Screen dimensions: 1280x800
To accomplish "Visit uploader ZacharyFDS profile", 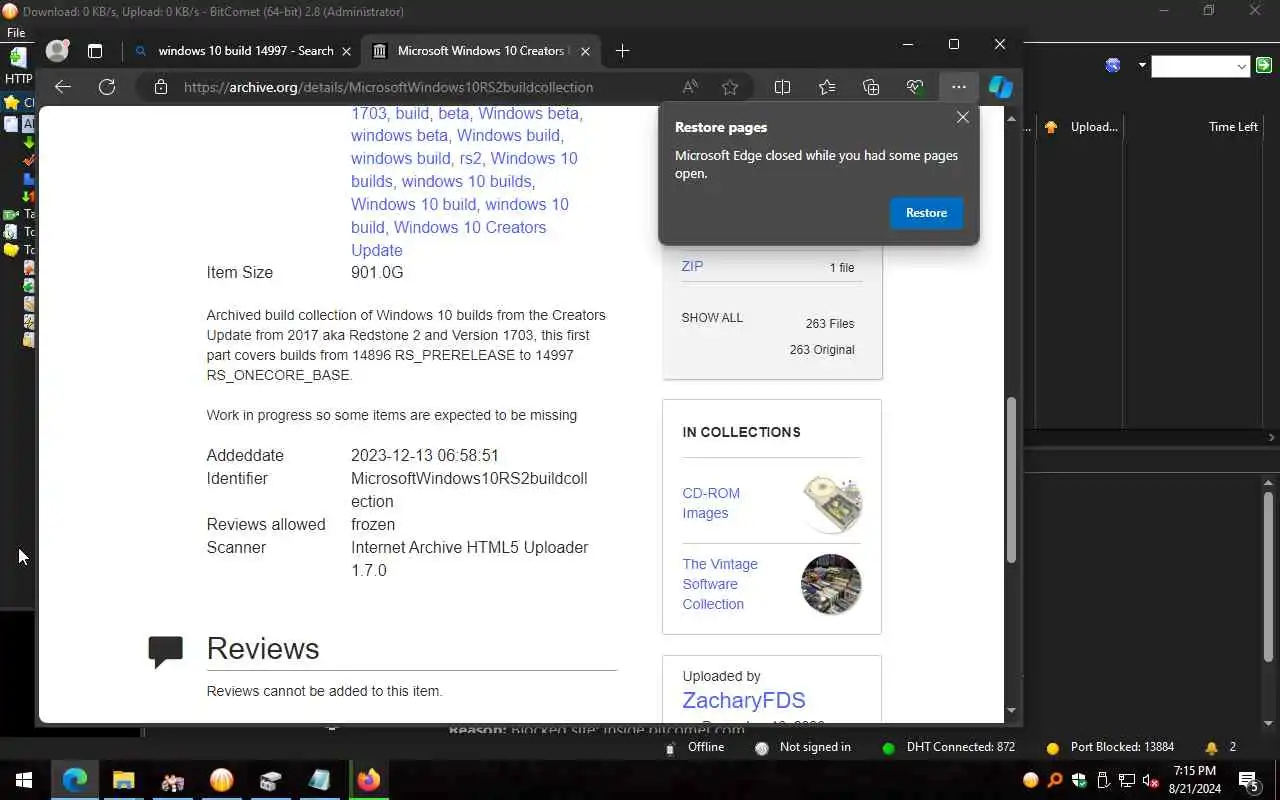I will tap(744, 700).
